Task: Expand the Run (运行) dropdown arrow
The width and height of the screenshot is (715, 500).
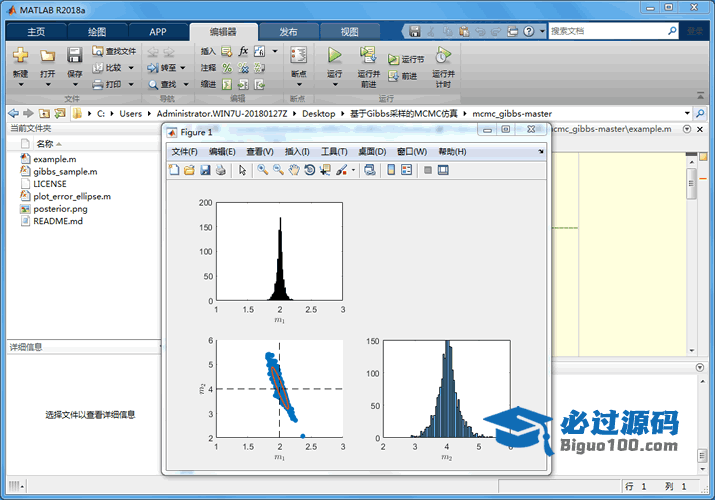Action: [x=335, y=85]
